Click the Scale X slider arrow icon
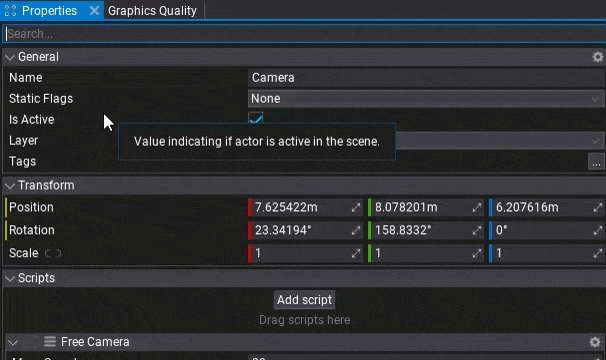 pyautogui.click(x=356, y=253)
